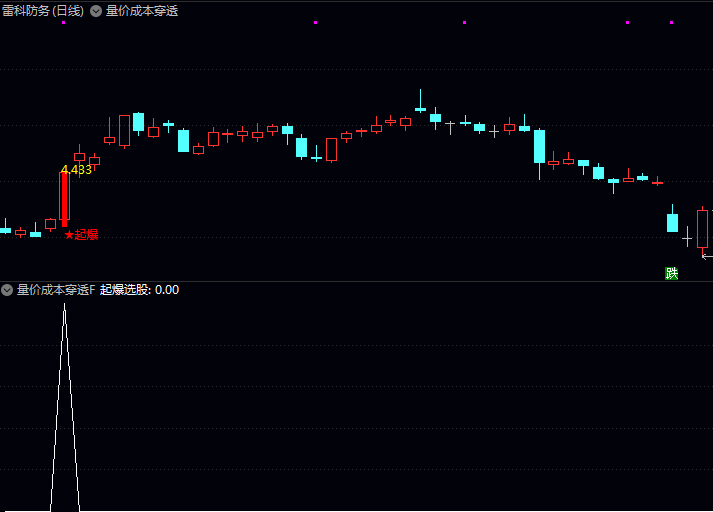Open the main chart indicator dropdown arrow
This screenshot has height=512, width=713.
96,11
